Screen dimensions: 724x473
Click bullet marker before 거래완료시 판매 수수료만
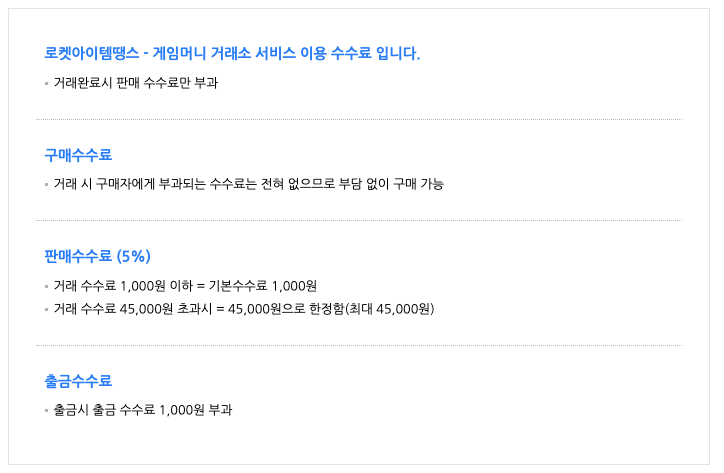click(47, 83)
